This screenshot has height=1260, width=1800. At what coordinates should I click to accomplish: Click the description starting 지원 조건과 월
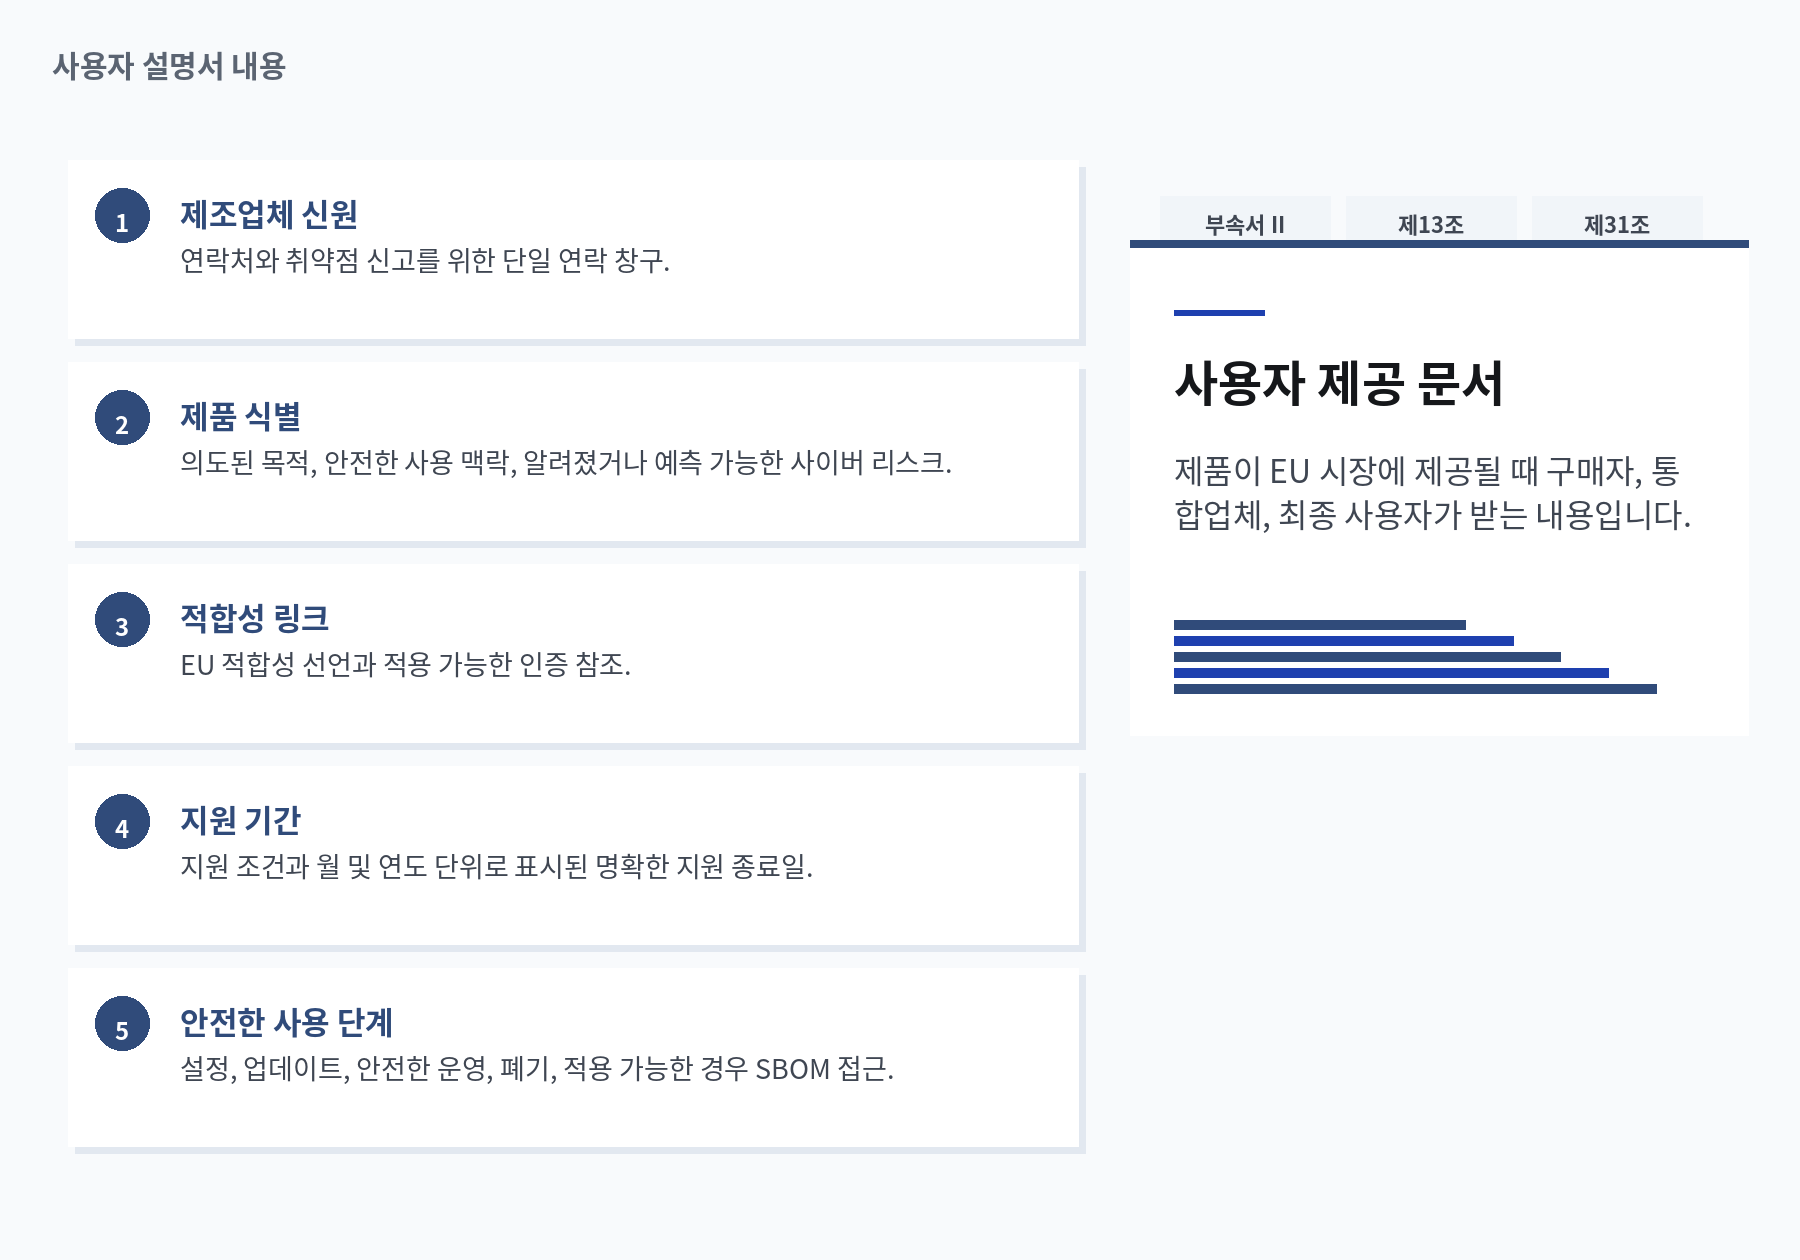click(x=496, y=867)
